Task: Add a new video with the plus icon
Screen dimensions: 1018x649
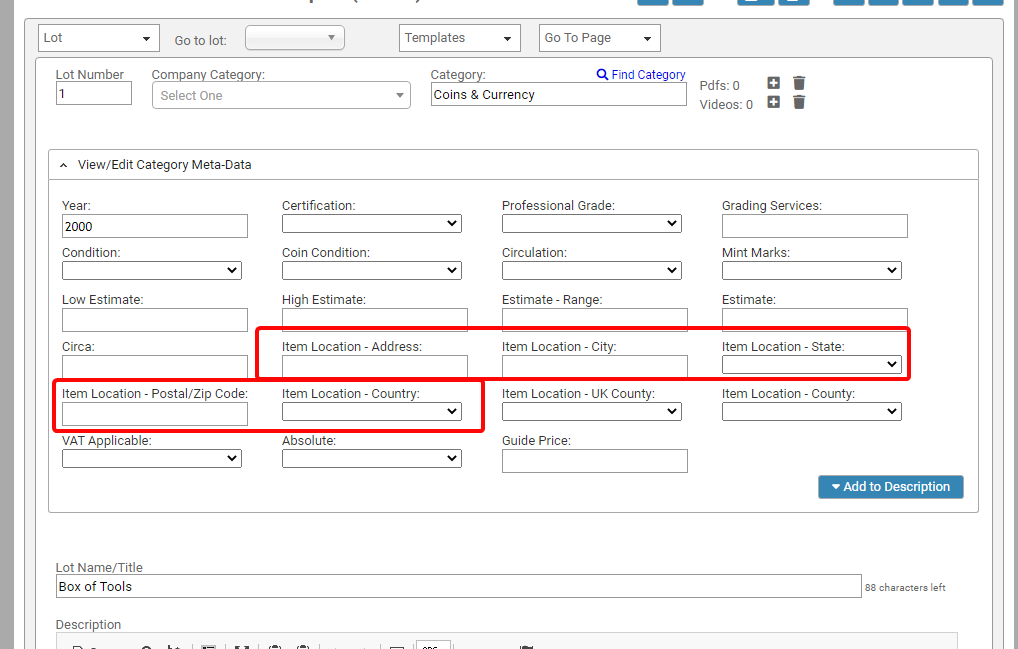Action: (x=773, y=102)
